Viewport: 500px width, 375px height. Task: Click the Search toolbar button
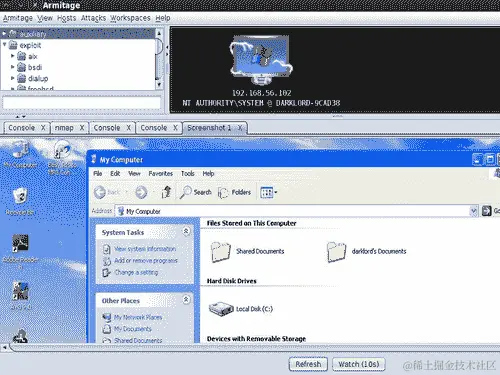tap(196, 192)
